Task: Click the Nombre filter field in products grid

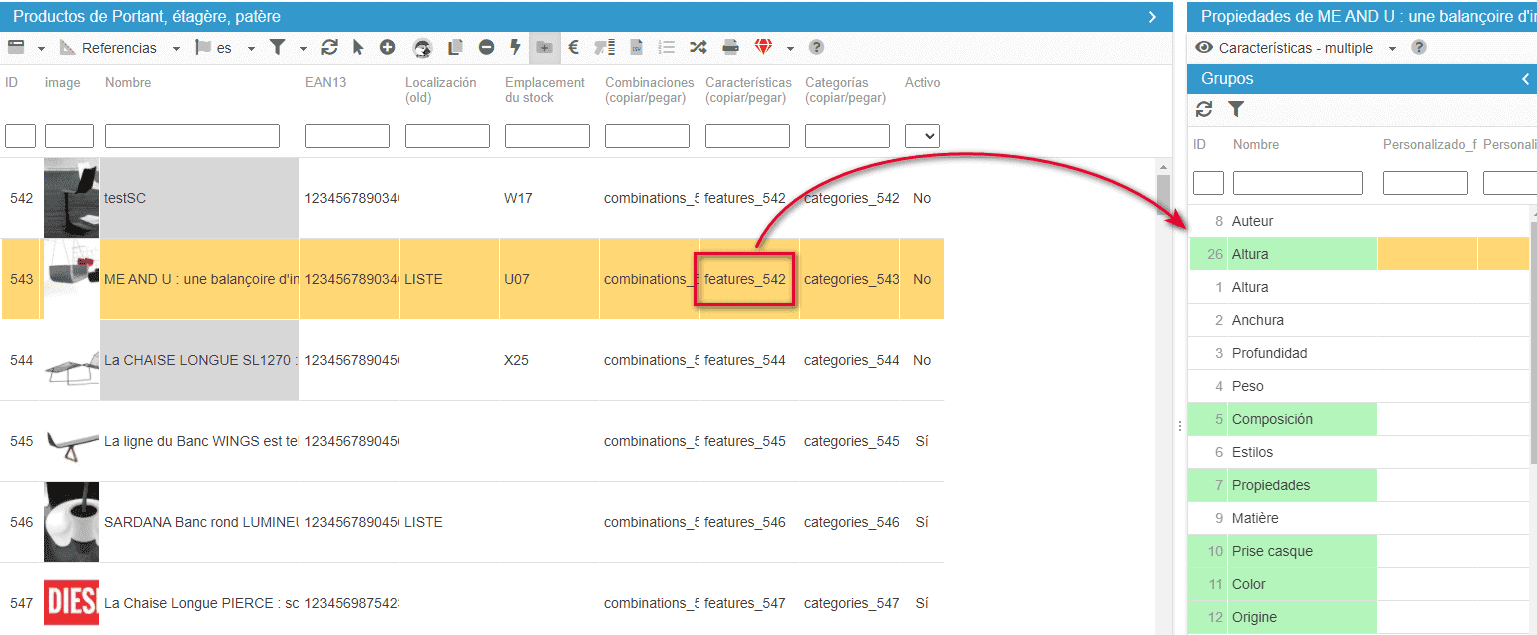Action: [192, 136]
